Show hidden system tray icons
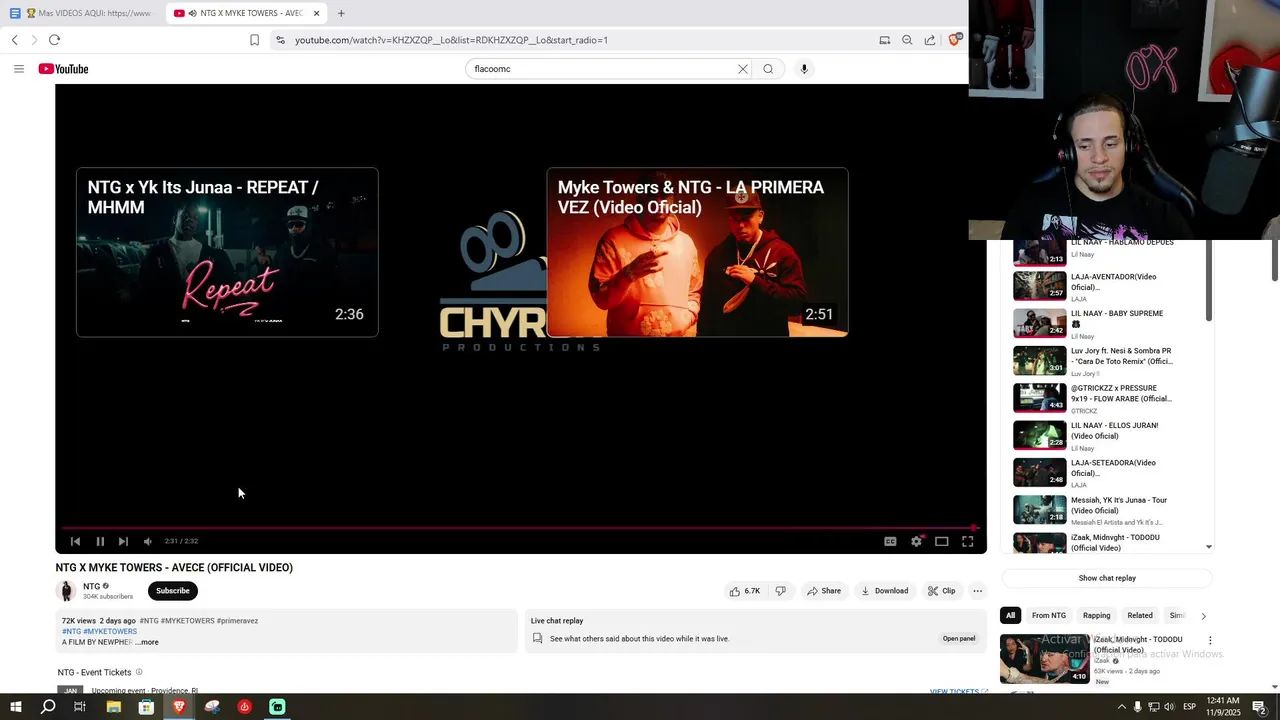Image resolution: width=1280 pixels, height=720 pixels. (1121, 707)
